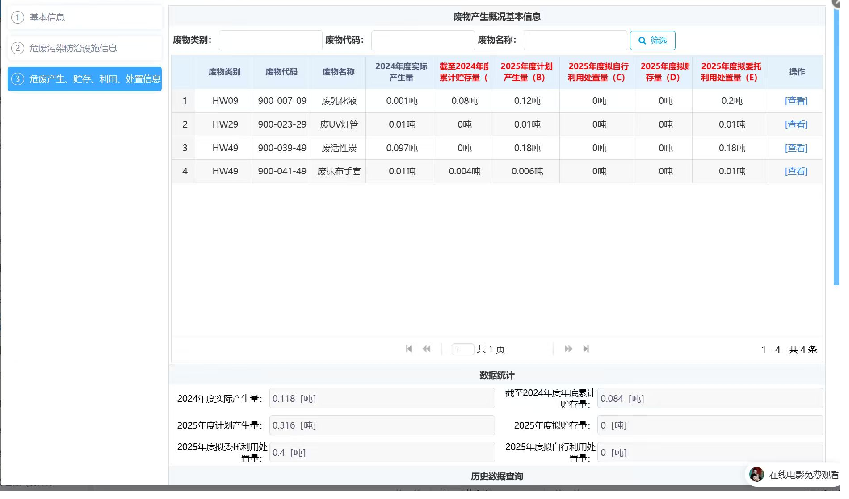
Task: Click the 查询 search button
Action: click(x=653, y=40)
